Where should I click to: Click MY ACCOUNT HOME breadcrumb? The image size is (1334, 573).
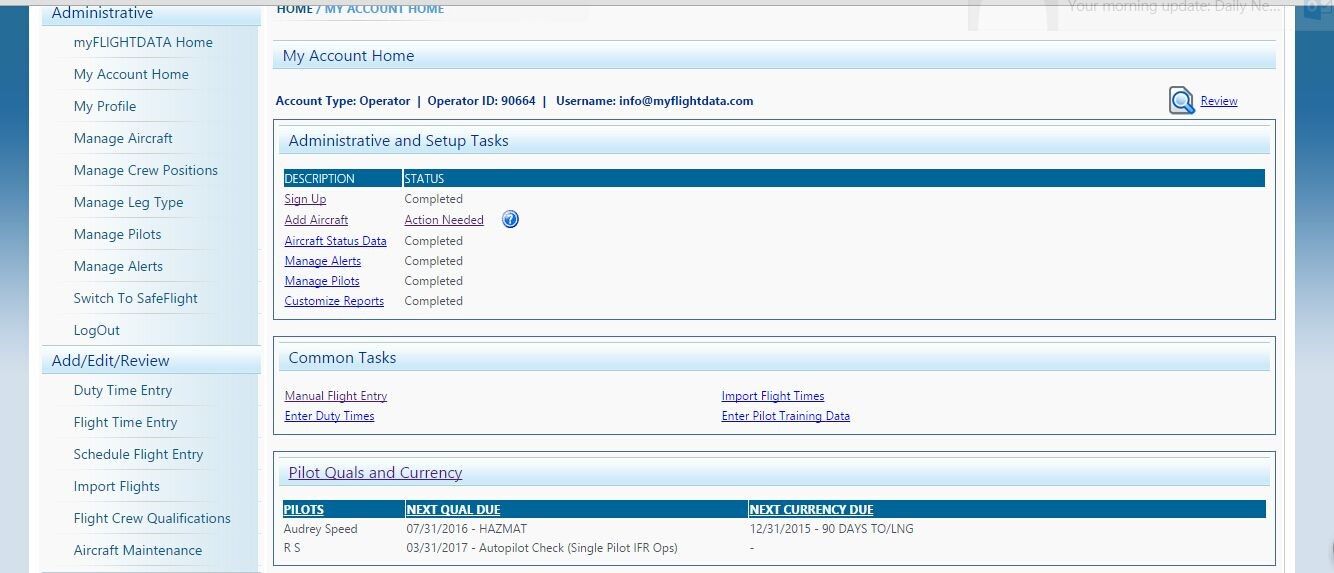384,8
